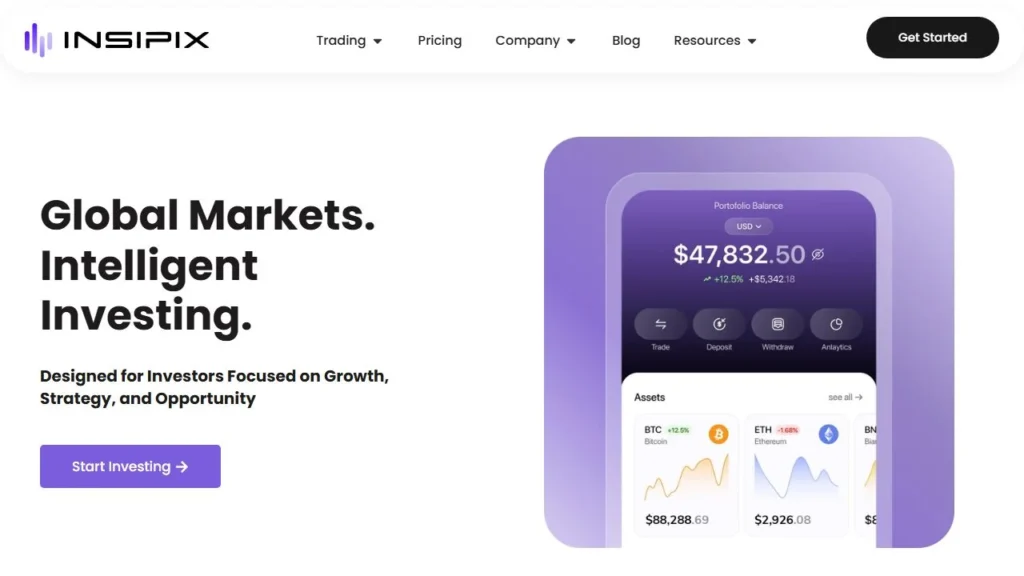Open the Analytics pie chart icon
Viewport: 1024px width, 576px height.
(836, 324)
